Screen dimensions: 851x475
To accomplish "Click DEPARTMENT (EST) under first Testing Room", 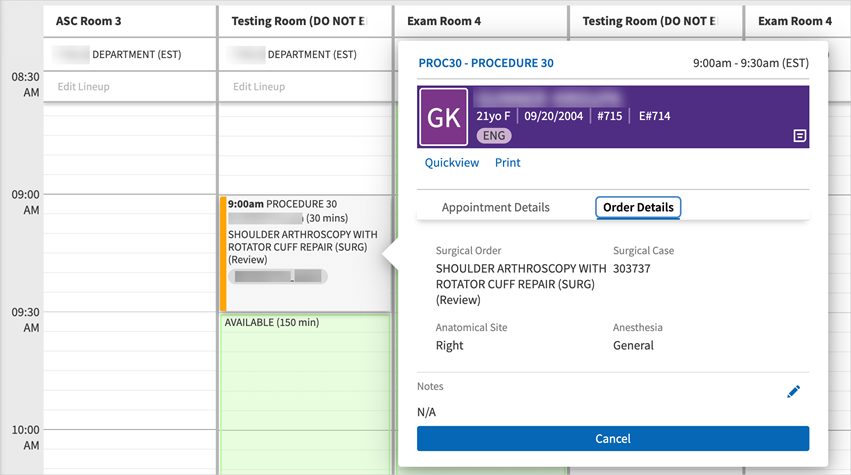I will point(312,55).
